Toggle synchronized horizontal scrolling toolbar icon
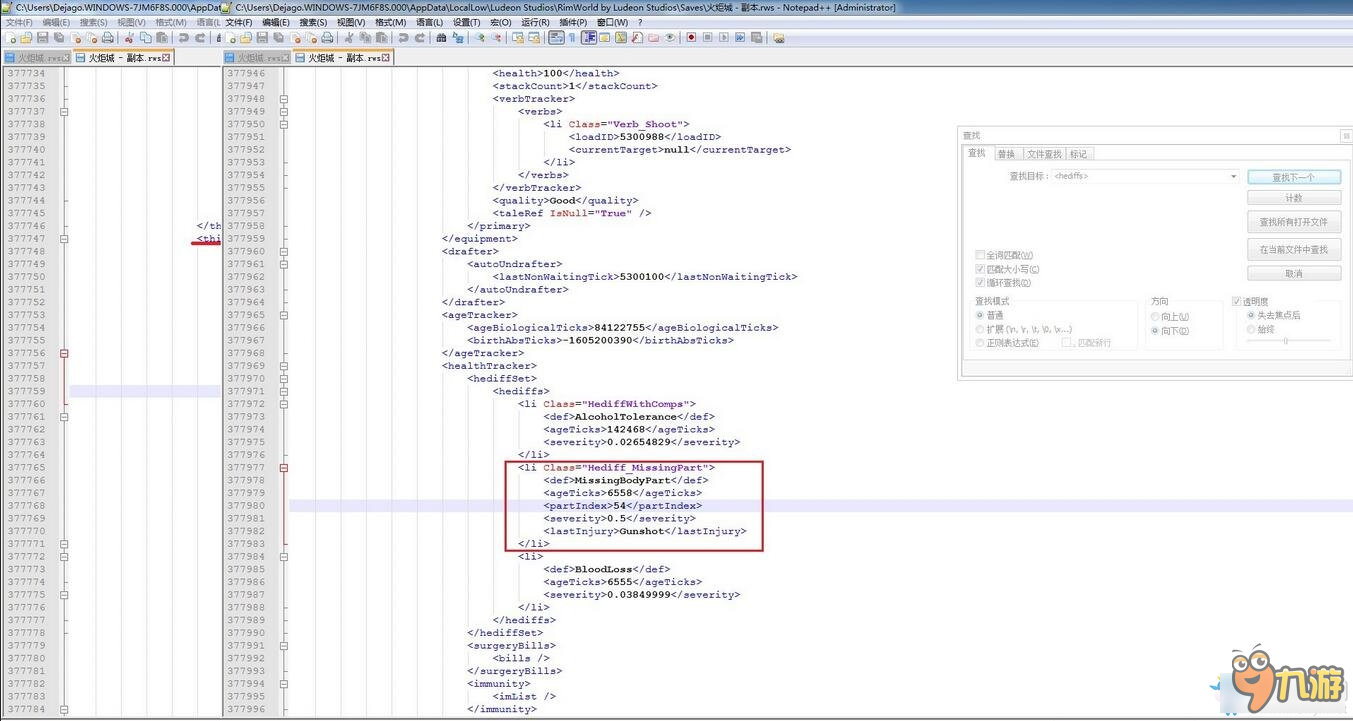The width and height of the screenshot is (1353, 721). pyautogui.click(x=534, y=38)
